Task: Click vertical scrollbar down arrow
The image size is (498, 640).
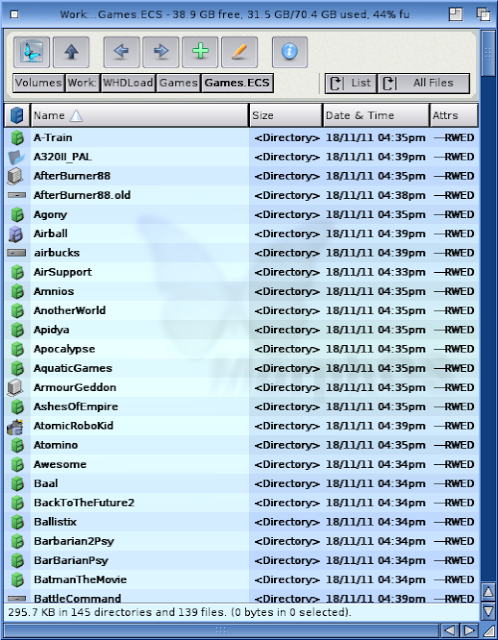Action: click(x=488, y=611)
